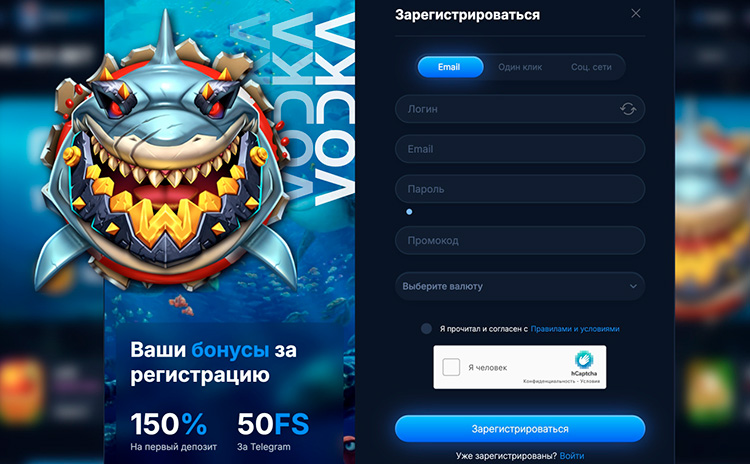Close the registration dialog with the X icon
Viewport: 750px width, 464px height.
click(636, 13)
